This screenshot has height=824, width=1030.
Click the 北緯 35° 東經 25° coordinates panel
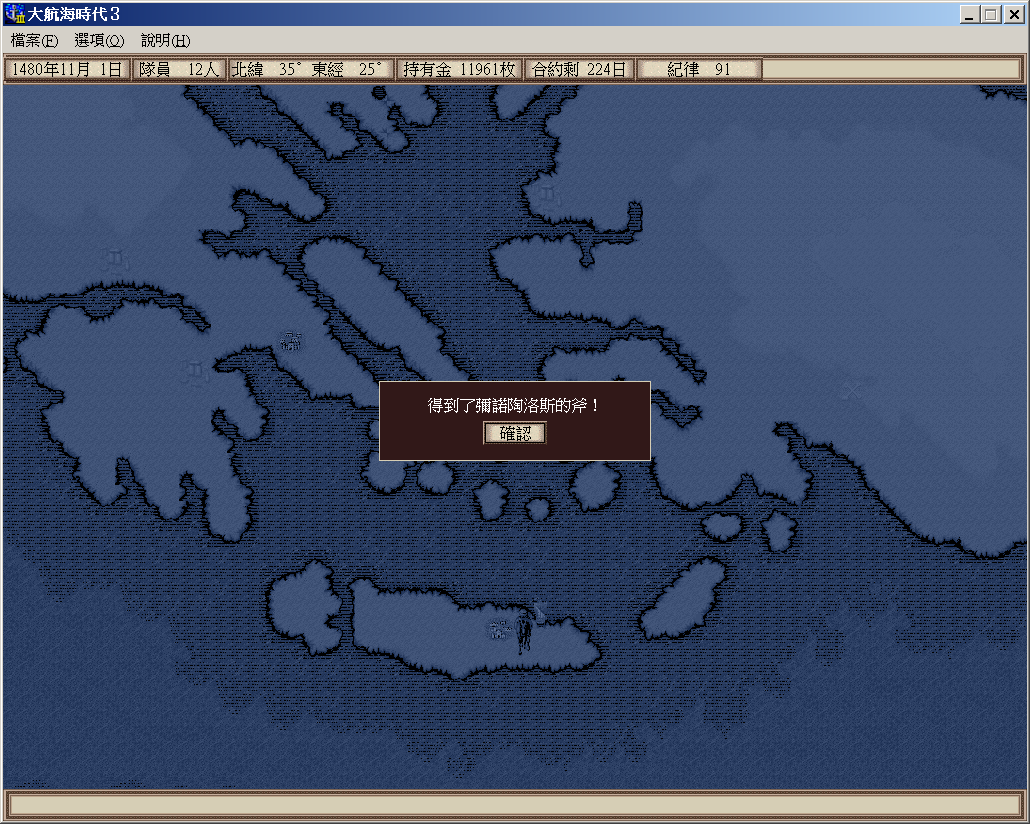310,69
